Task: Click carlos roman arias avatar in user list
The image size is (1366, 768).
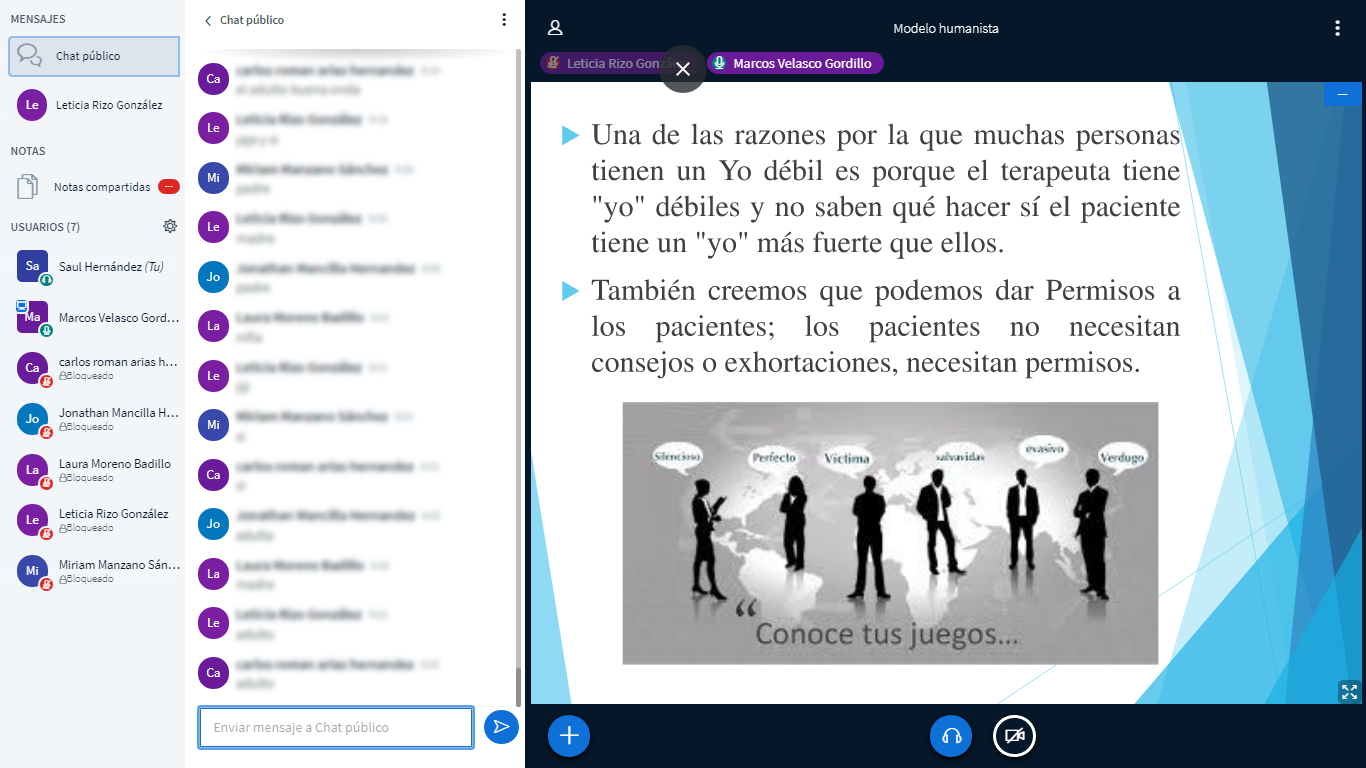Action: pyautogui.click(x=33, y=367)
